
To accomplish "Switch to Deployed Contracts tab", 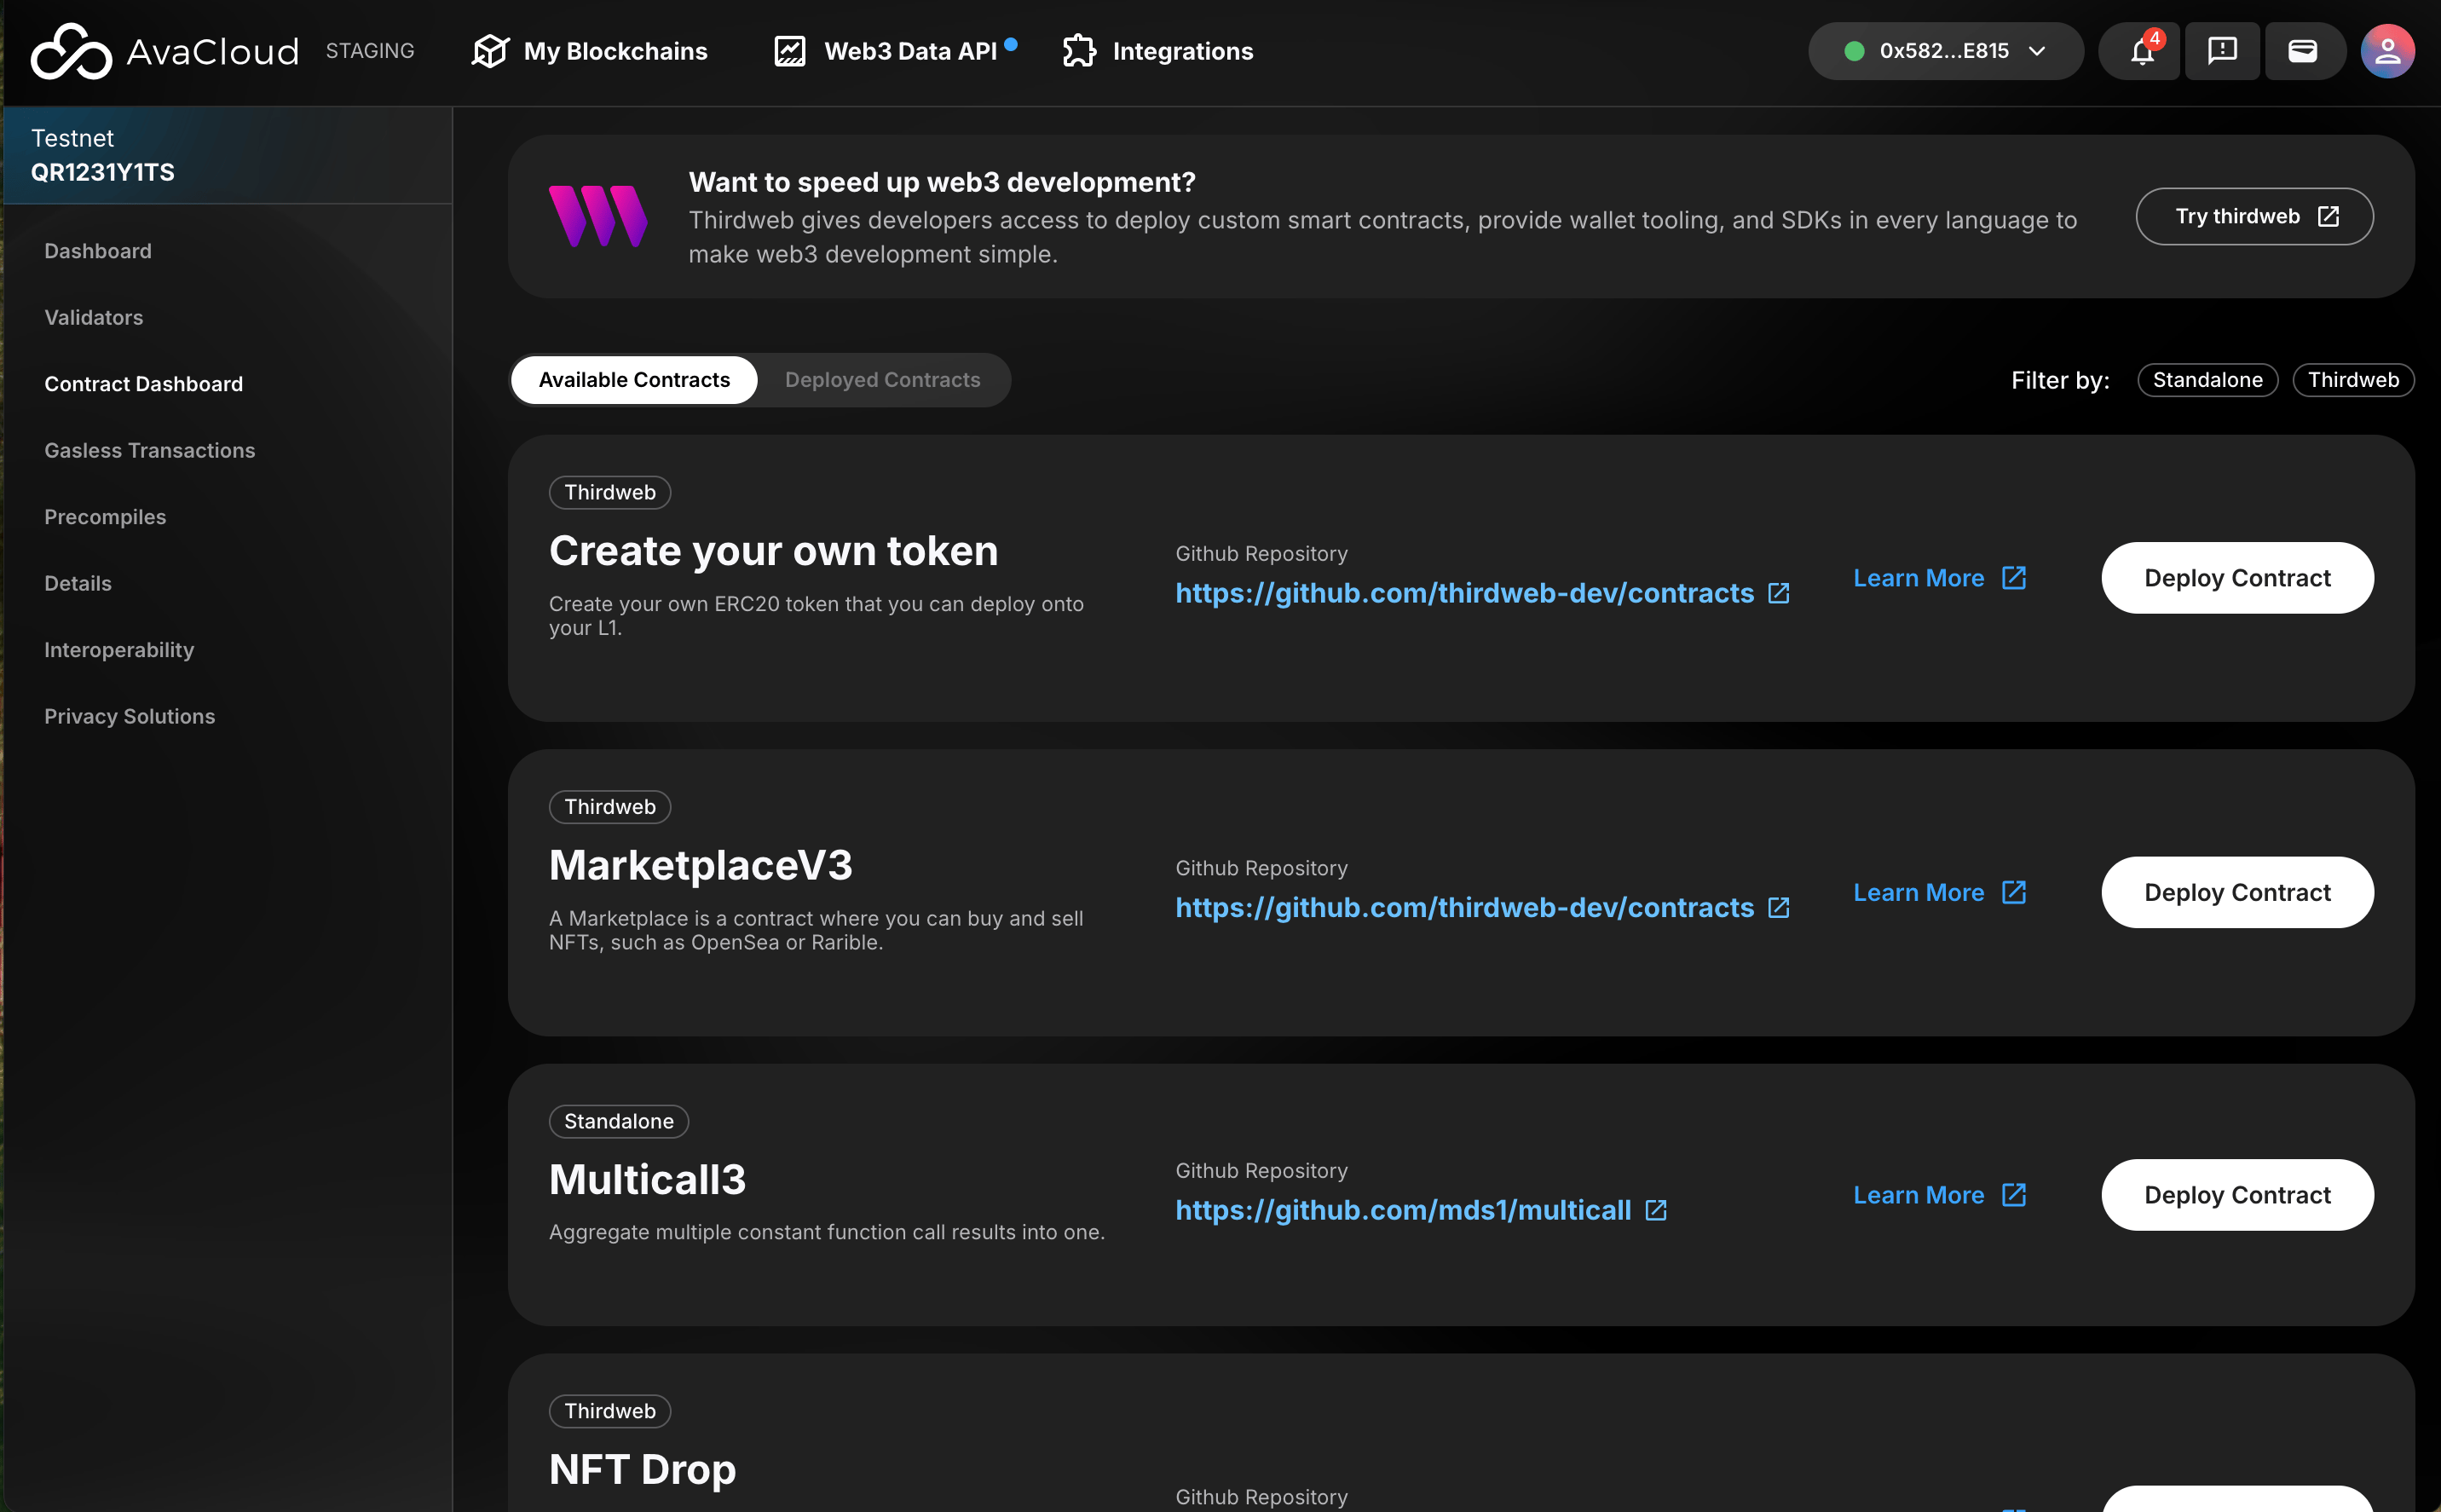I will pos(882,380).
